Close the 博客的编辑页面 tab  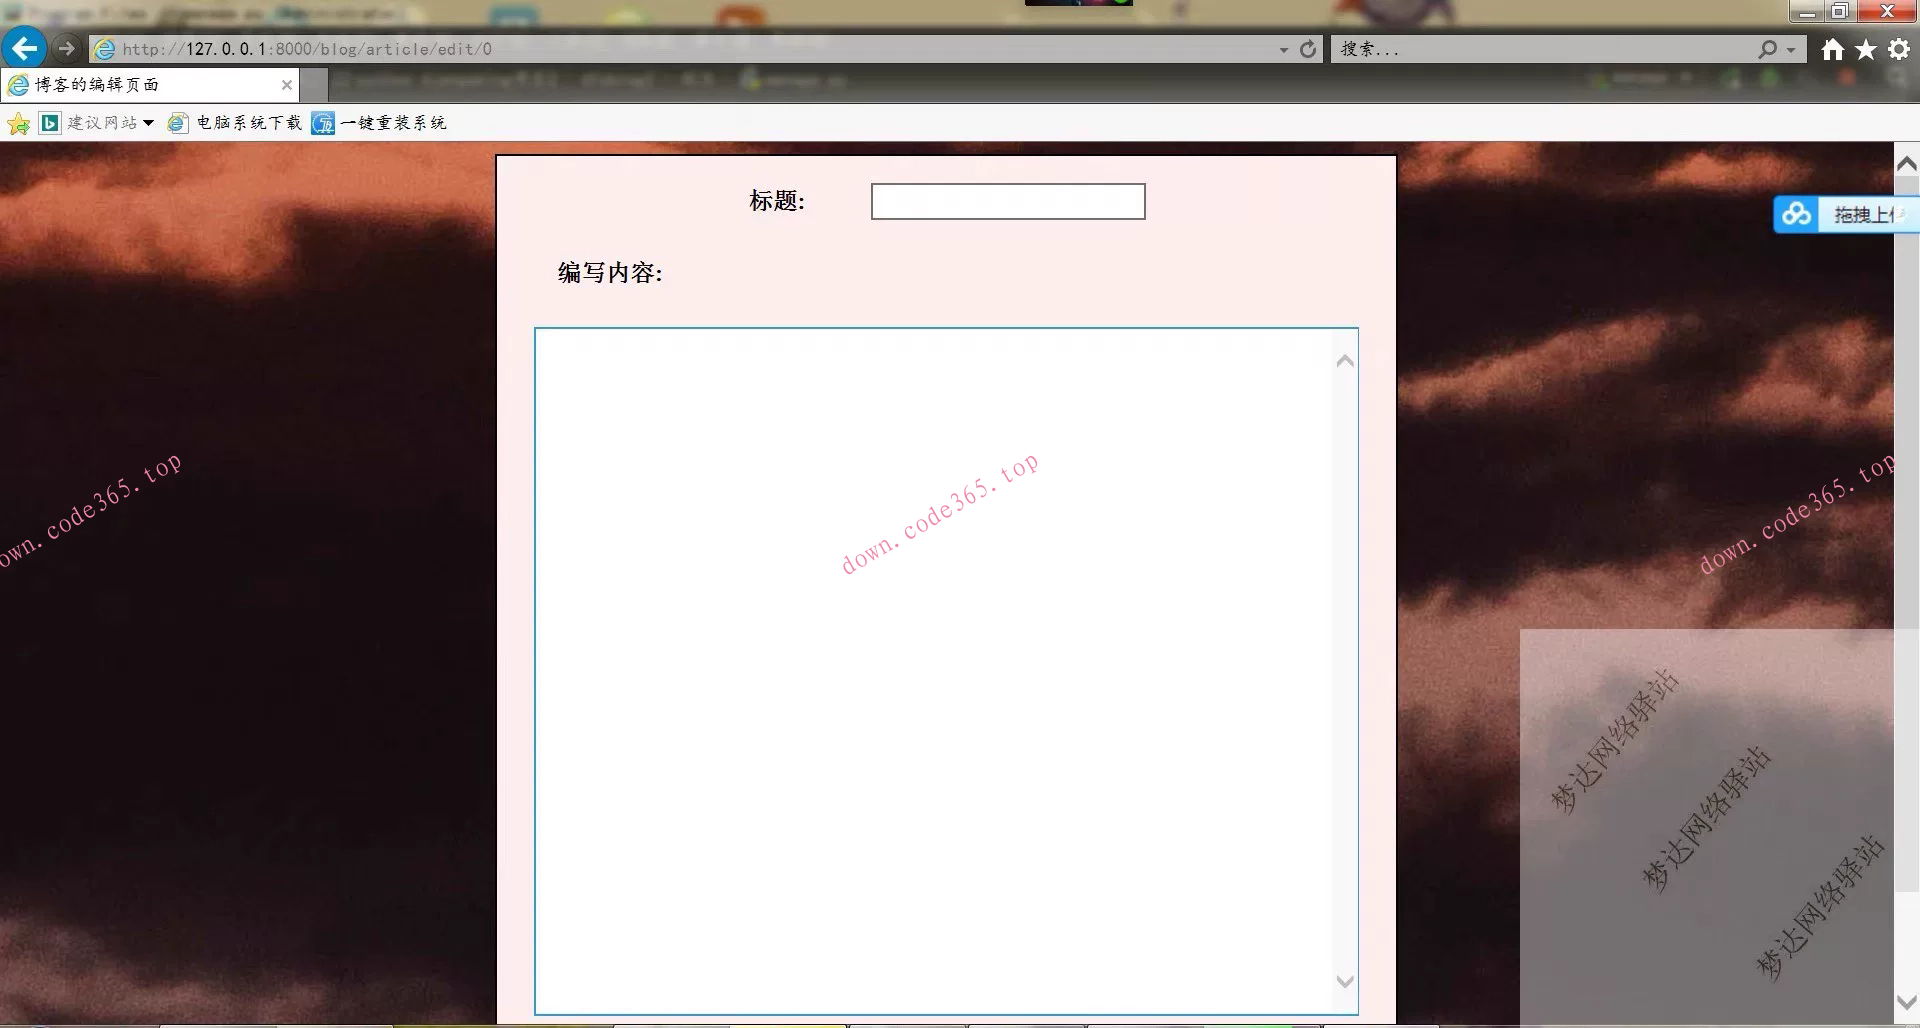(x=287, y=84)
